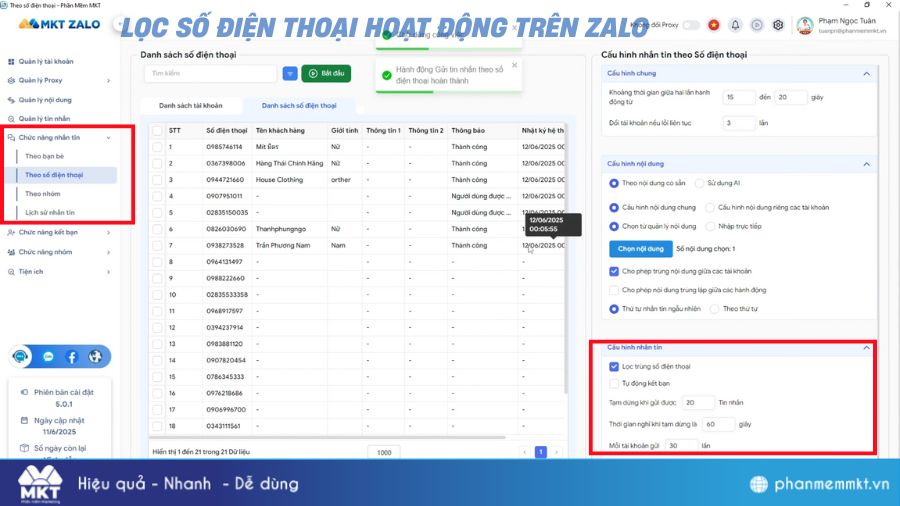Click the previous page arrow

(x=525, y=452)
